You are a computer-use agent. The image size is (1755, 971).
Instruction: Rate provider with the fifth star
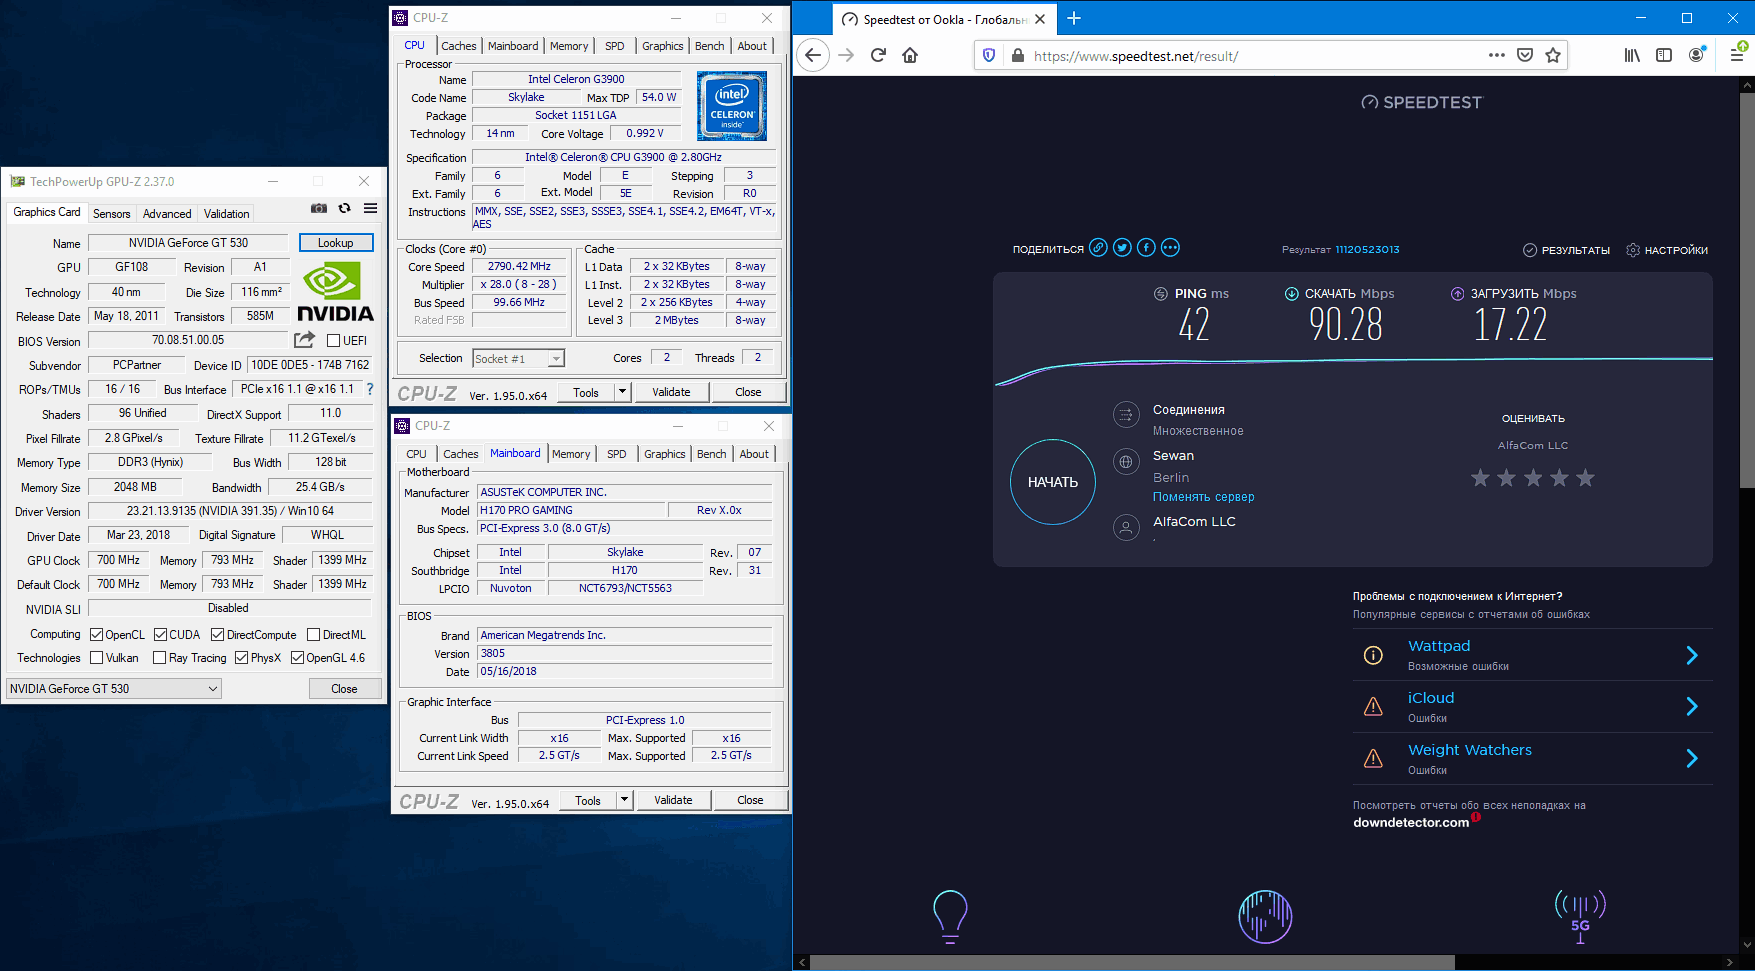(x=1585, y=478)
